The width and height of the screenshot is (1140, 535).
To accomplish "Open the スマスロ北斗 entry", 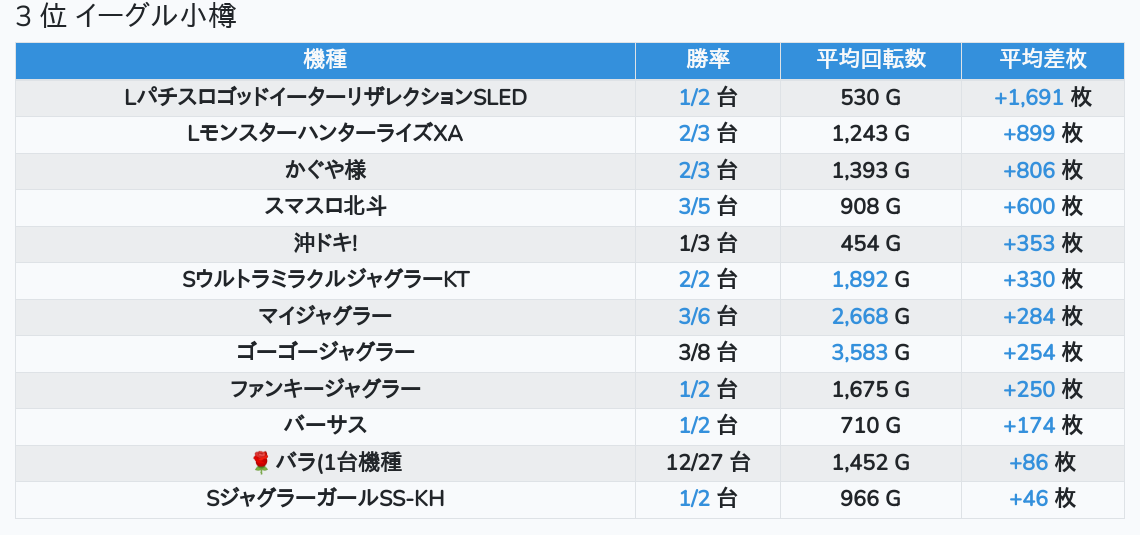I will tap(325, 206).
